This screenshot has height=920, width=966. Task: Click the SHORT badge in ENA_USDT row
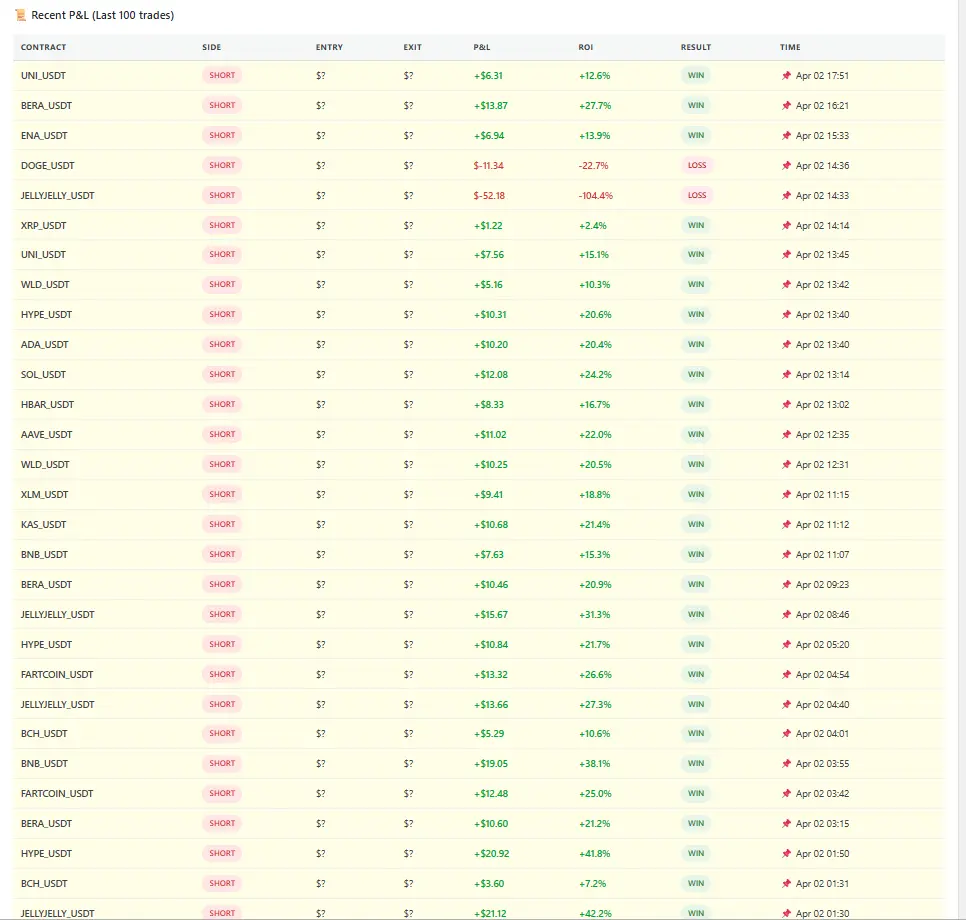point(222,135)
